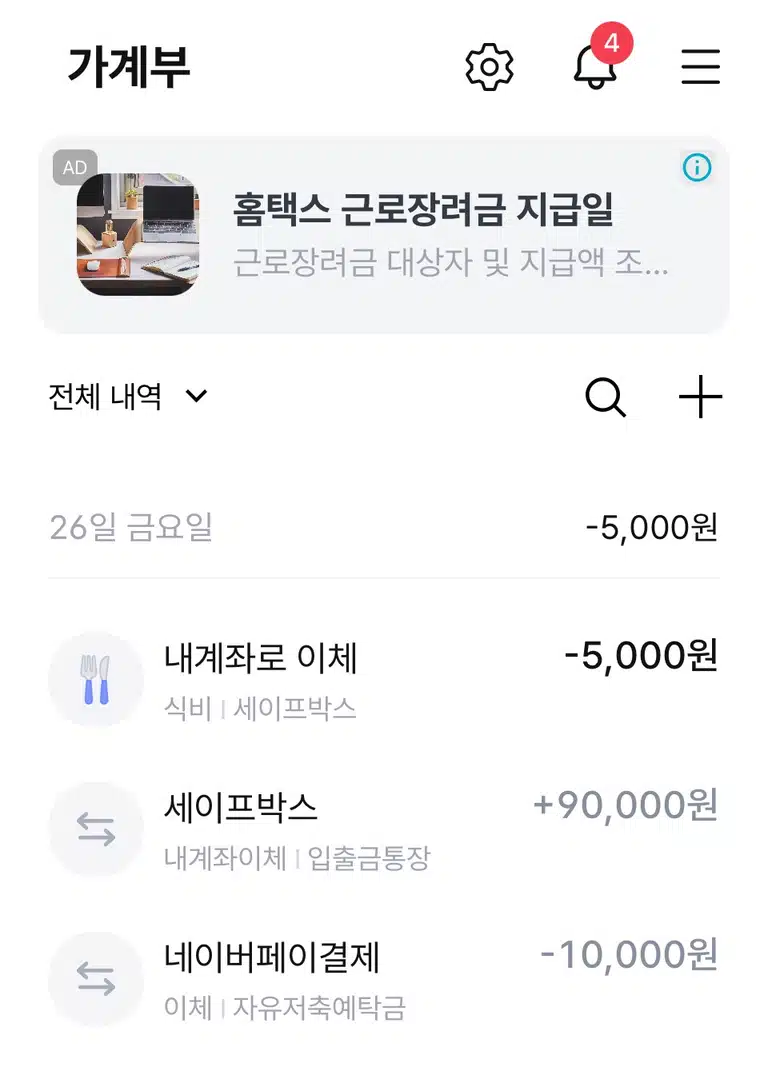Tap the ad info icon
Image resolution: width=768 pixels, height=1070 pixels.
coord(696,167)
